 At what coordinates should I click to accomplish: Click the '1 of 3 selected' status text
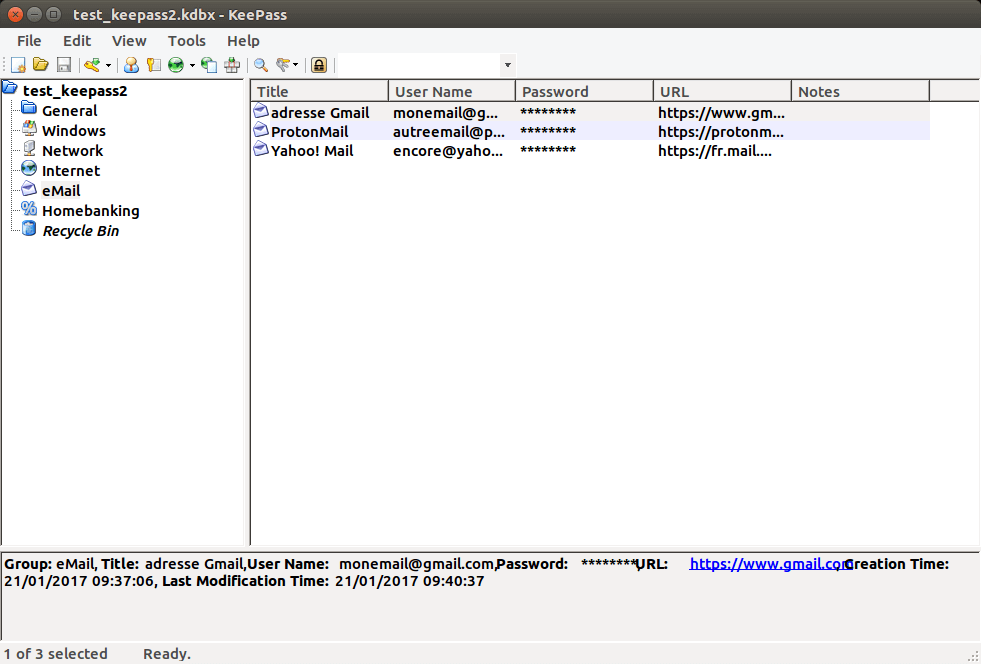(x=56, y=654)
